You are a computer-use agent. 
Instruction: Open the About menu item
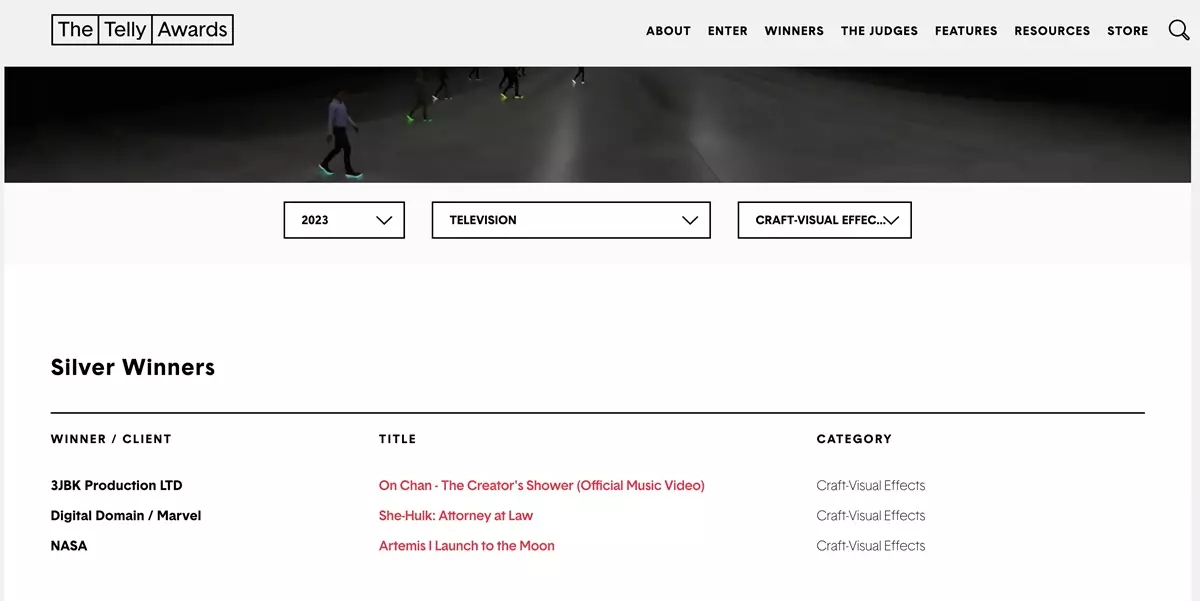pyautogui.click(x=668, y=31)
